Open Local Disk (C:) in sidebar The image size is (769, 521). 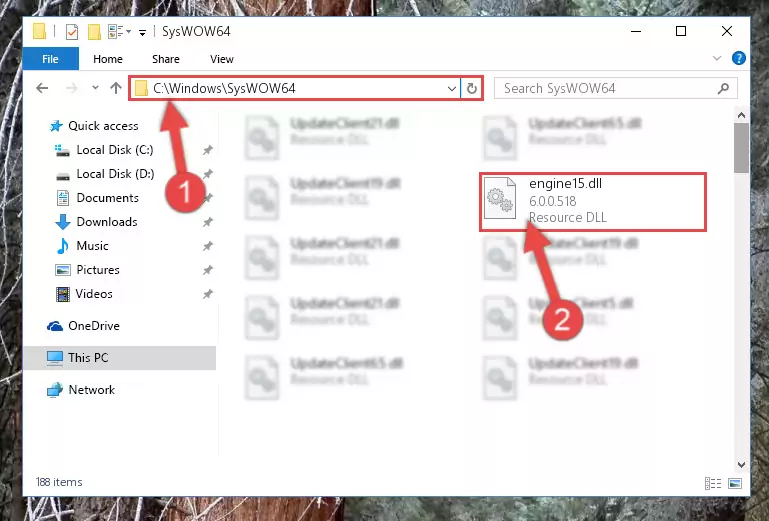click(115, 150)
